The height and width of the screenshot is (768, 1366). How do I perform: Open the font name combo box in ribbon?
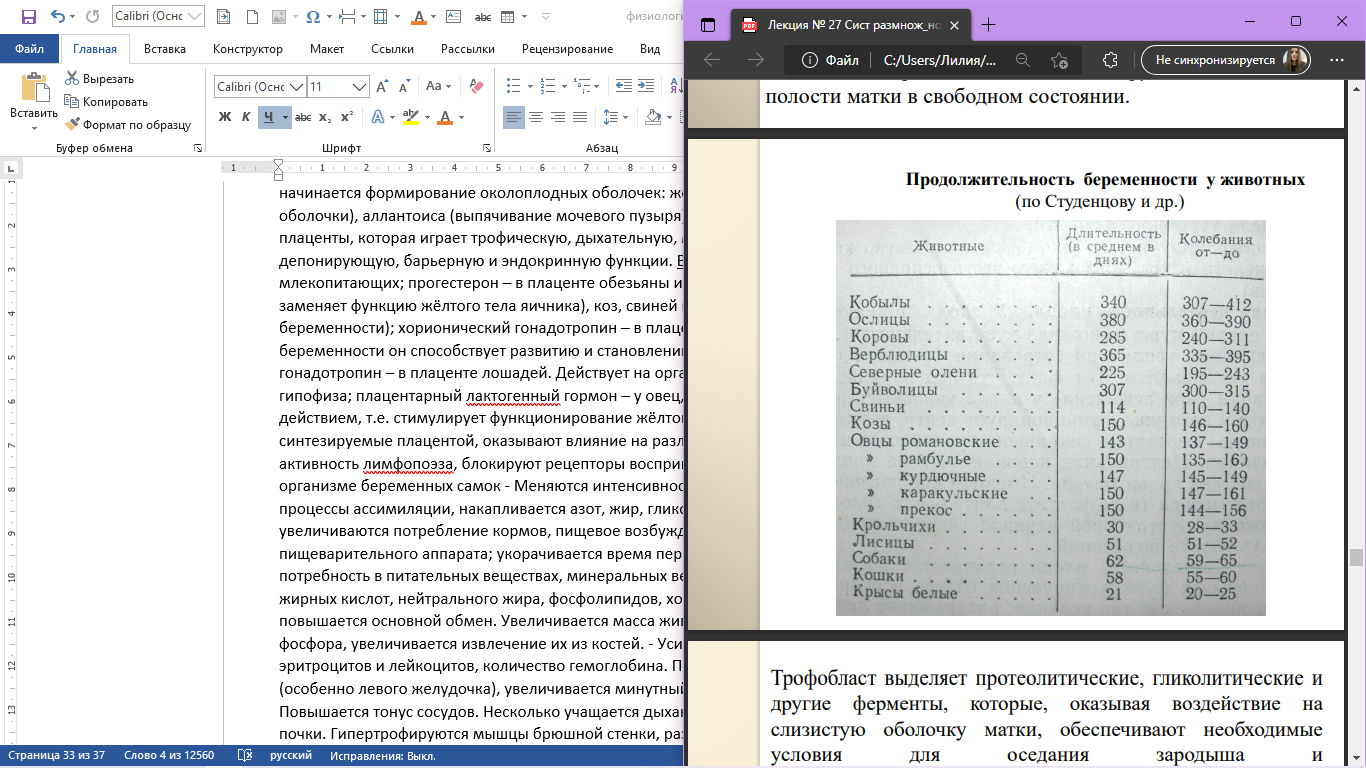coord(260,87)
